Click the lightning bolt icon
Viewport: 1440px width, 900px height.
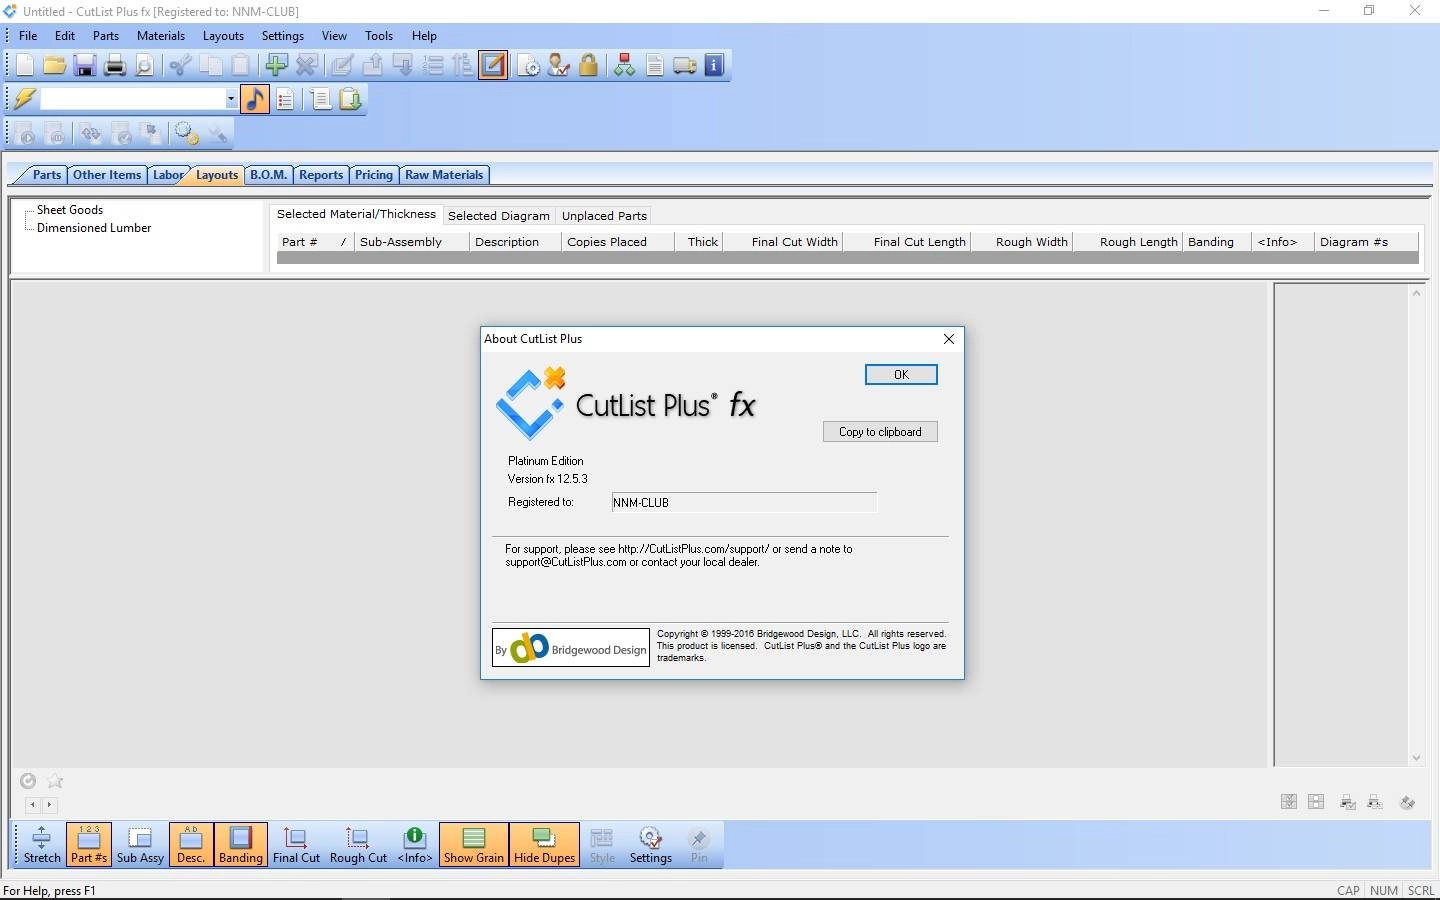point(25,99)
